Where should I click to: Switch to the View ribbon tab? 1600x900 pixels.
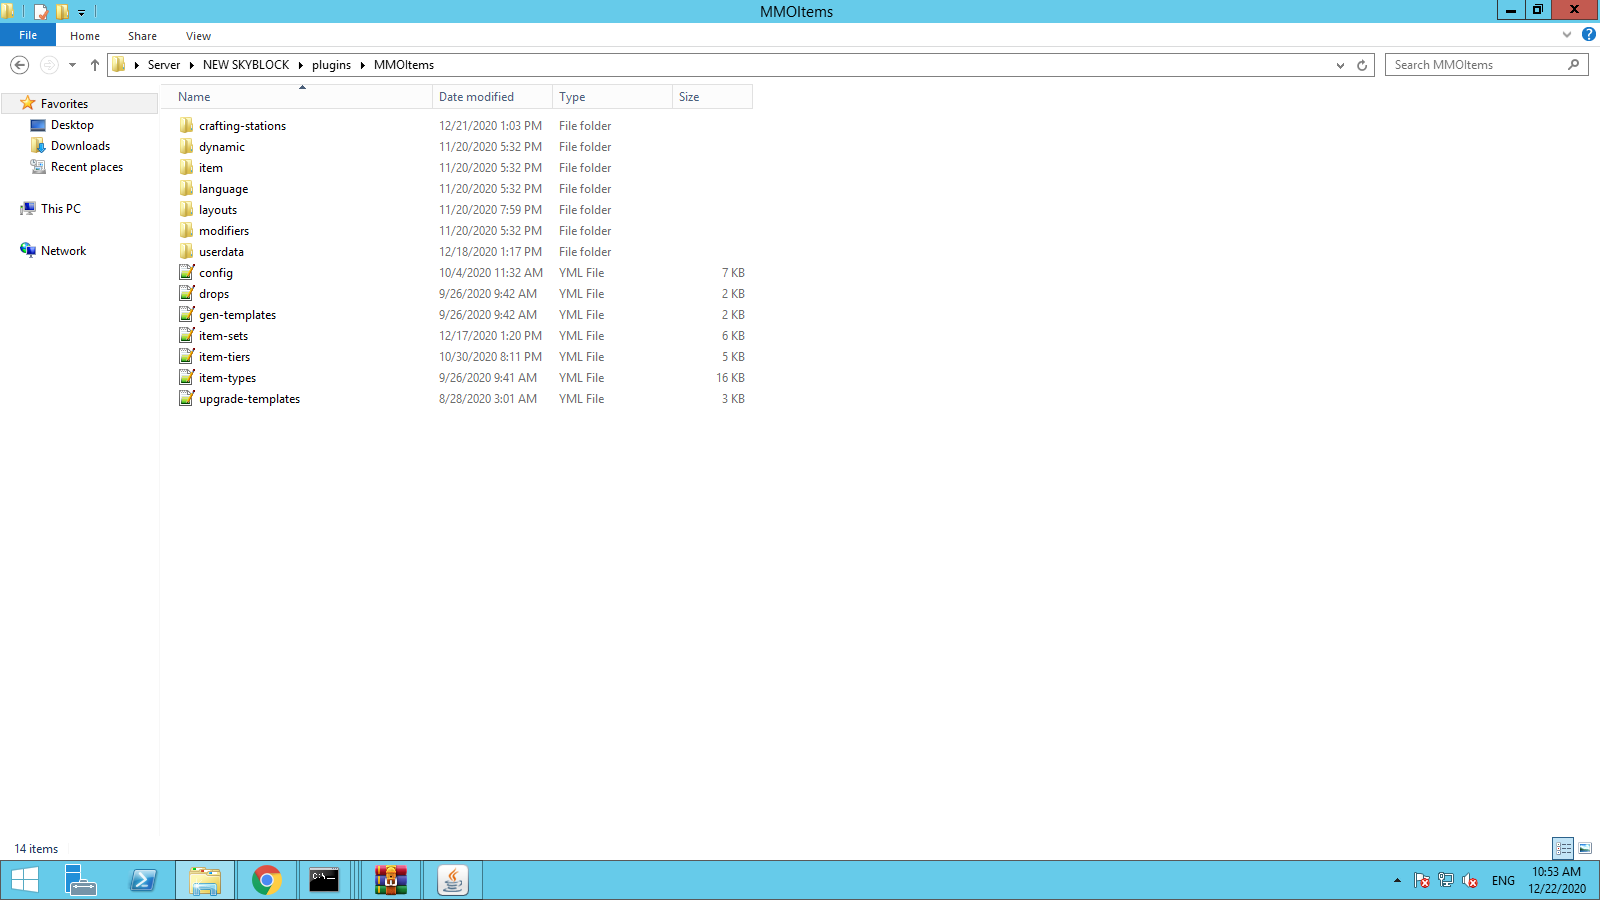coord(198,36)
